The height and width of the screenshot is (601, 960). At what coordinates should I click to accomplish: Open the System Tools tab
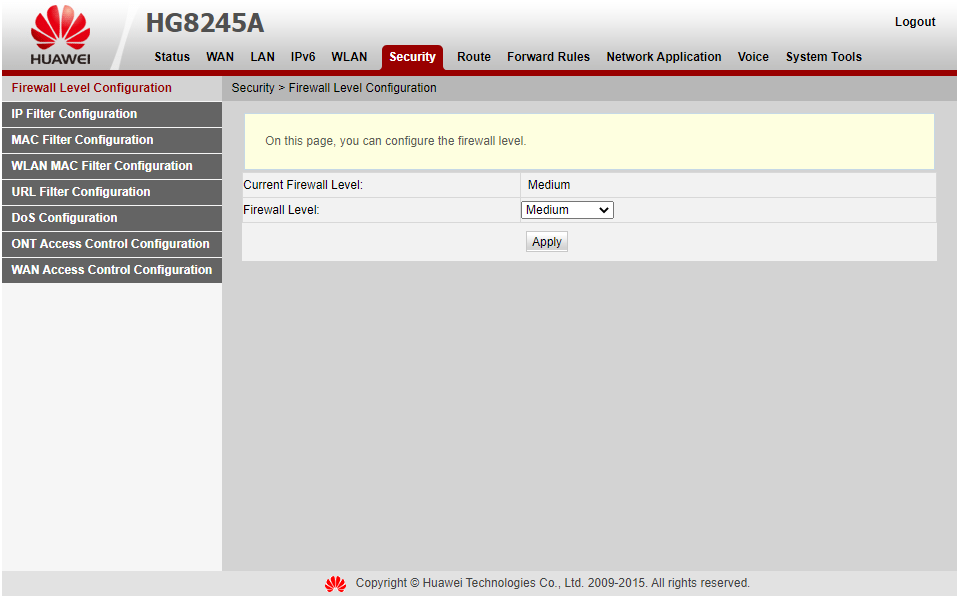point(823,57)
